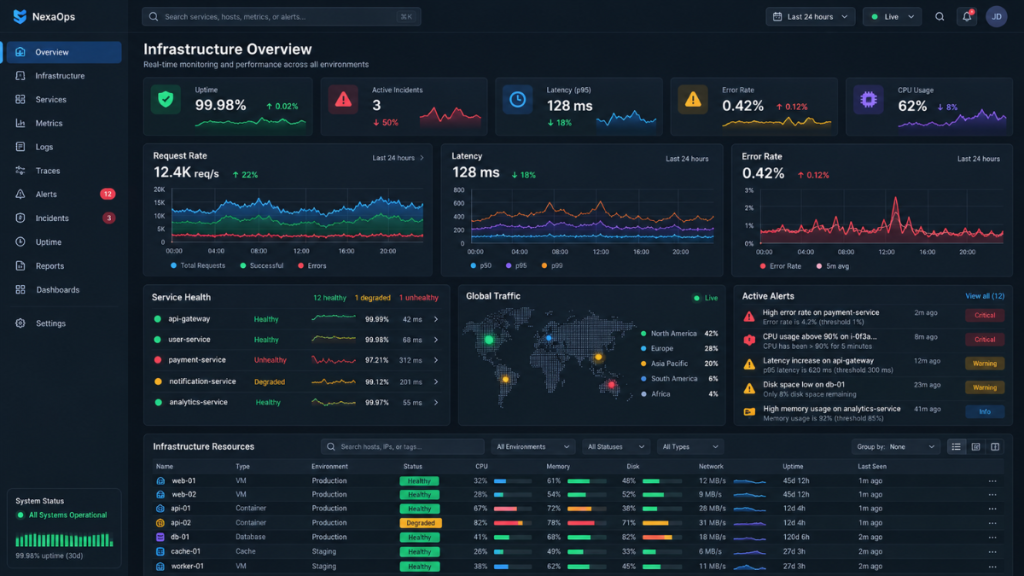Click Critical badge on payment-service alert
The height and width of the screenshot is (576, 1024).
(985, 315)
